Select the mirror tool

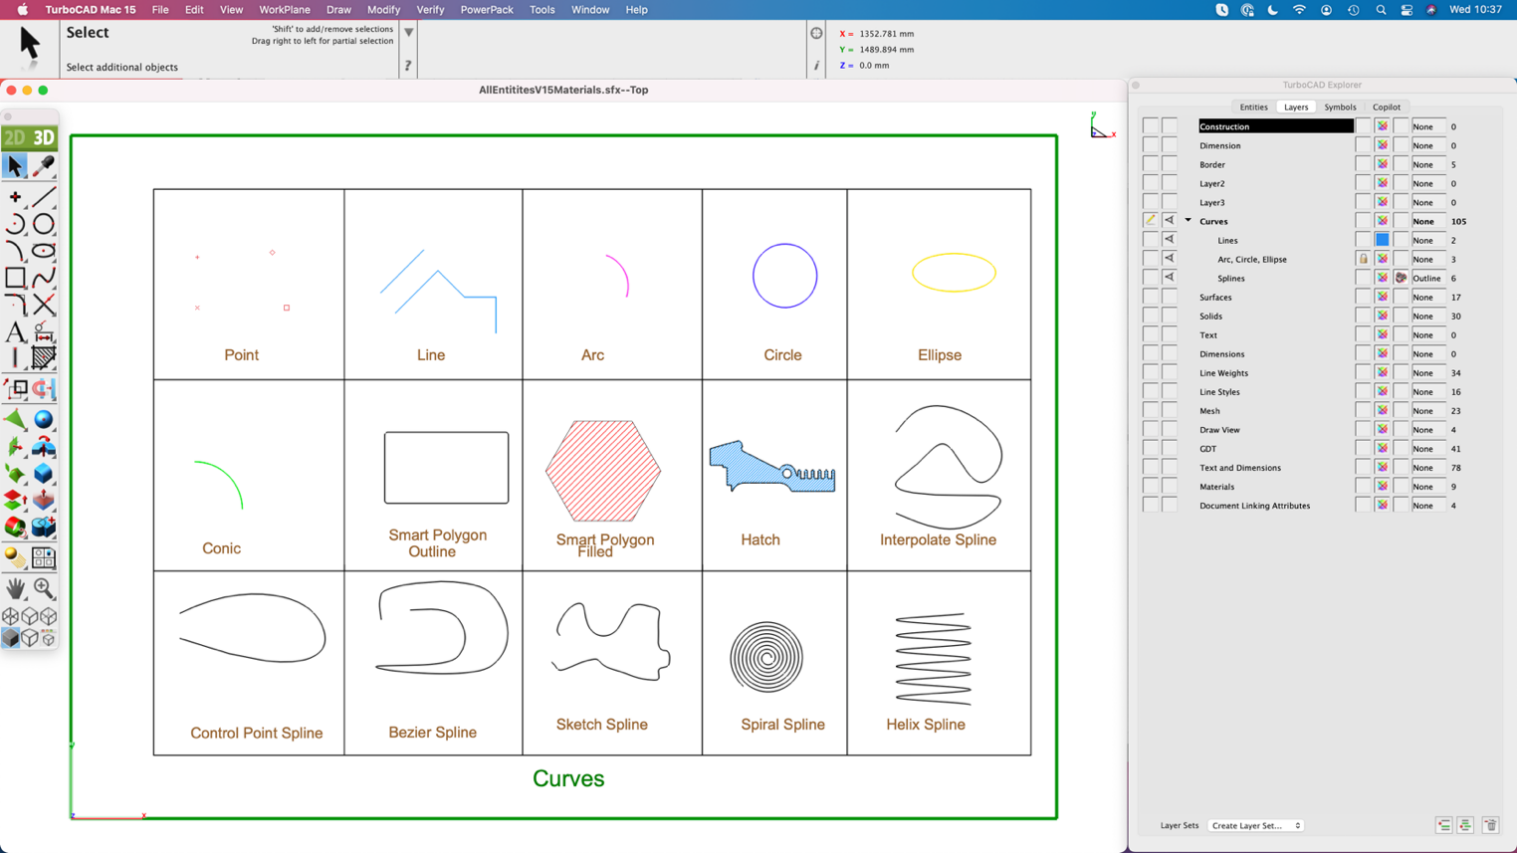[43, 389]
